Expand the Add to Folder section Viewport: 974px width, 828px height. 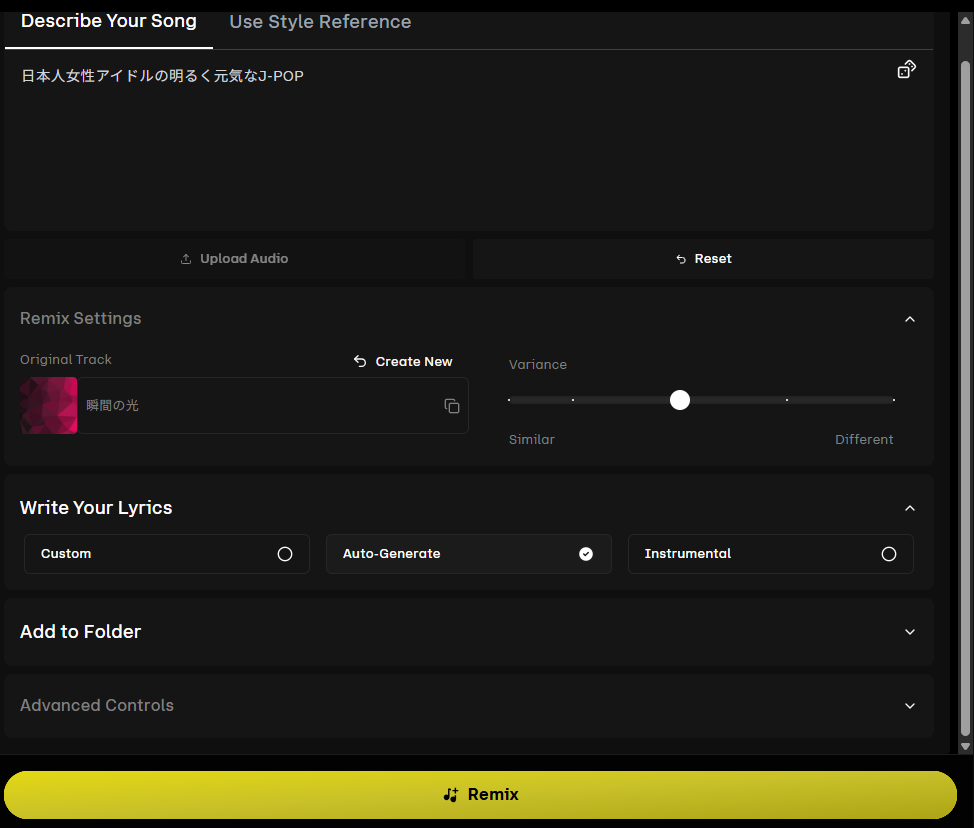(x=909, y=632)
